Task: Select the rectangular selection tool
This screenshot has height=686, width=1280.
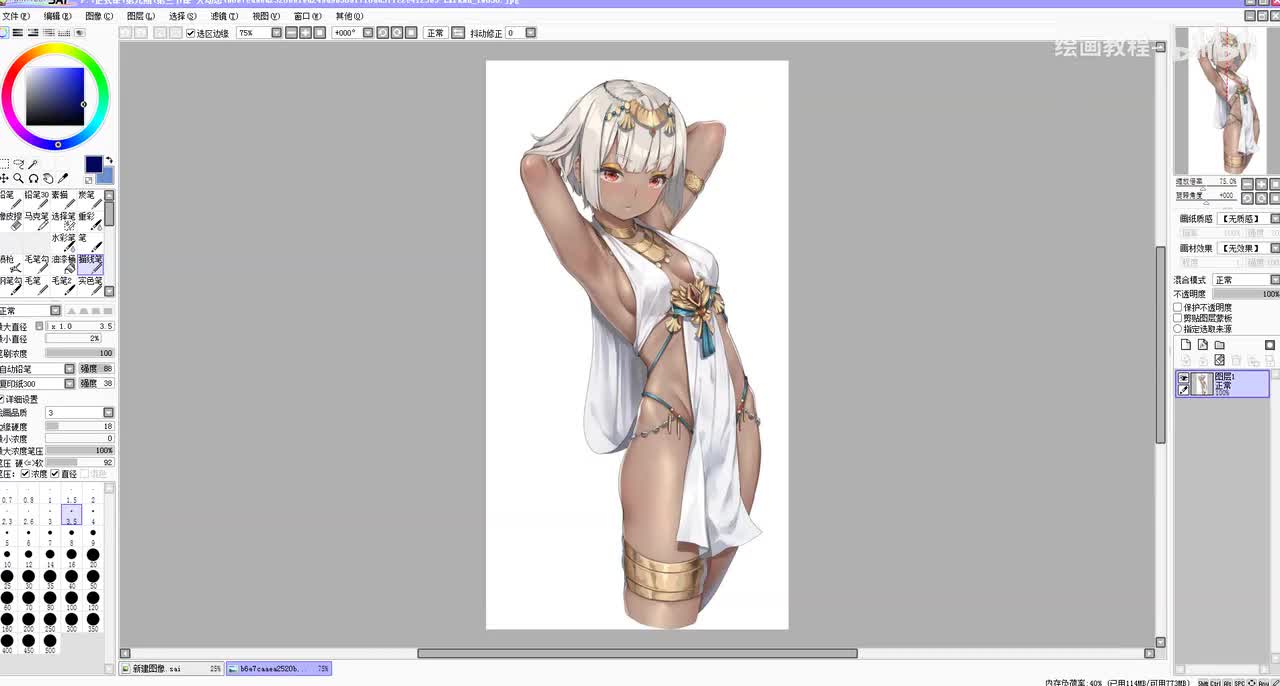Action: tap(3, 164)
